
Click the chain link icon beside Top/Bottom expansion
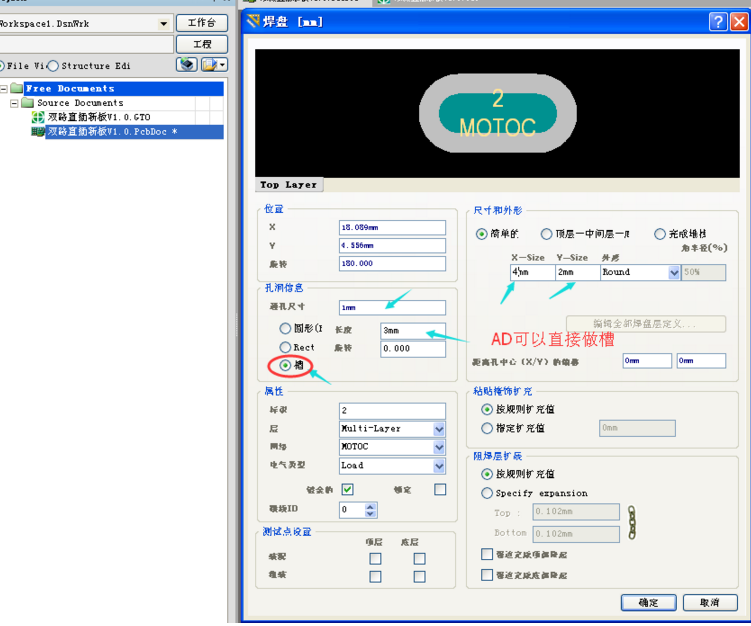pyautogui.click(x=632, y=522)
